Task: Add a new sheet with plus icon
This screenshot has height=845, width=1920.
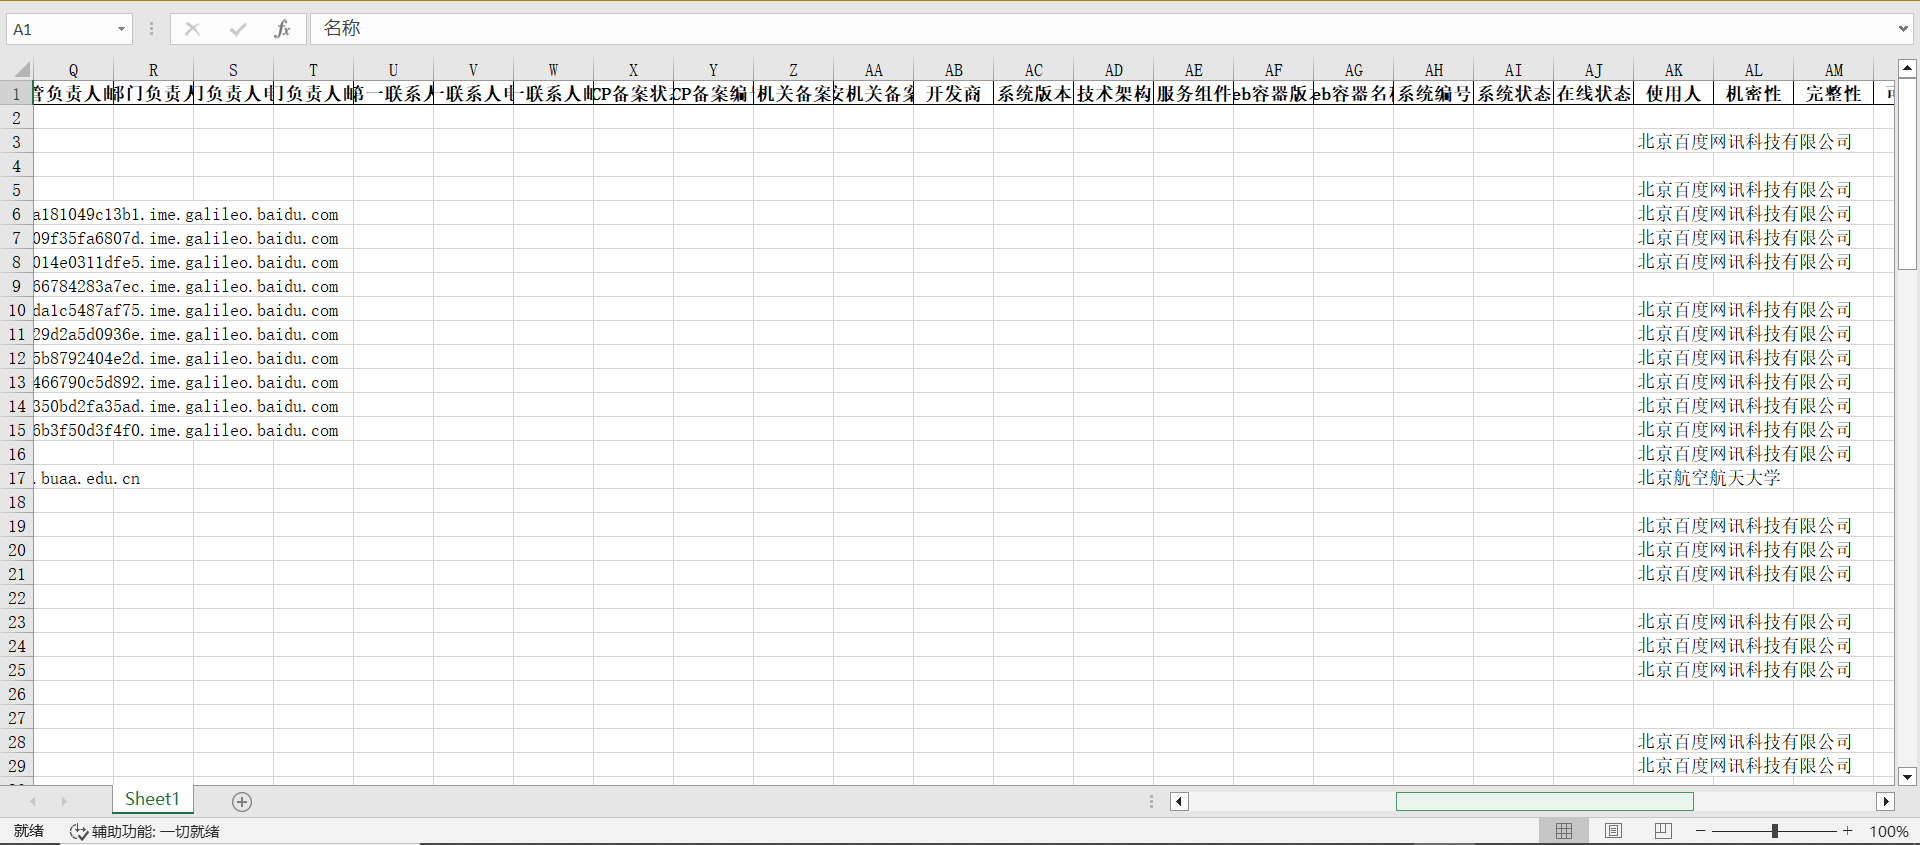Action: 242,801
